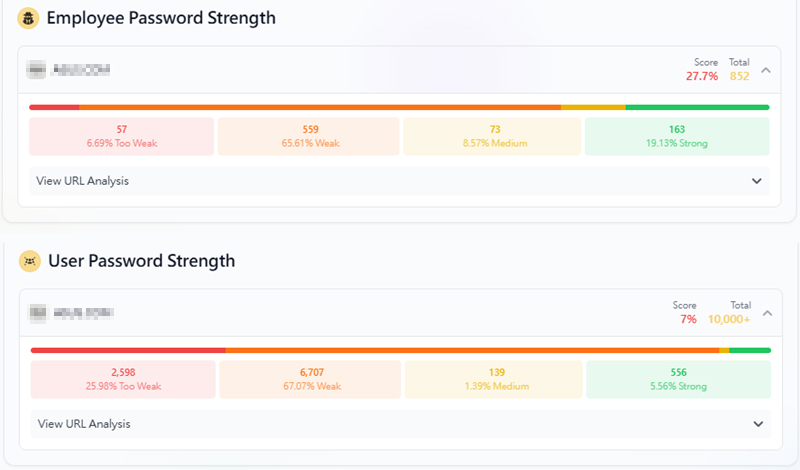Collapse the employee password card chevron
The width and height of the screenshot is (800, 470).
(x=766, y=70)
